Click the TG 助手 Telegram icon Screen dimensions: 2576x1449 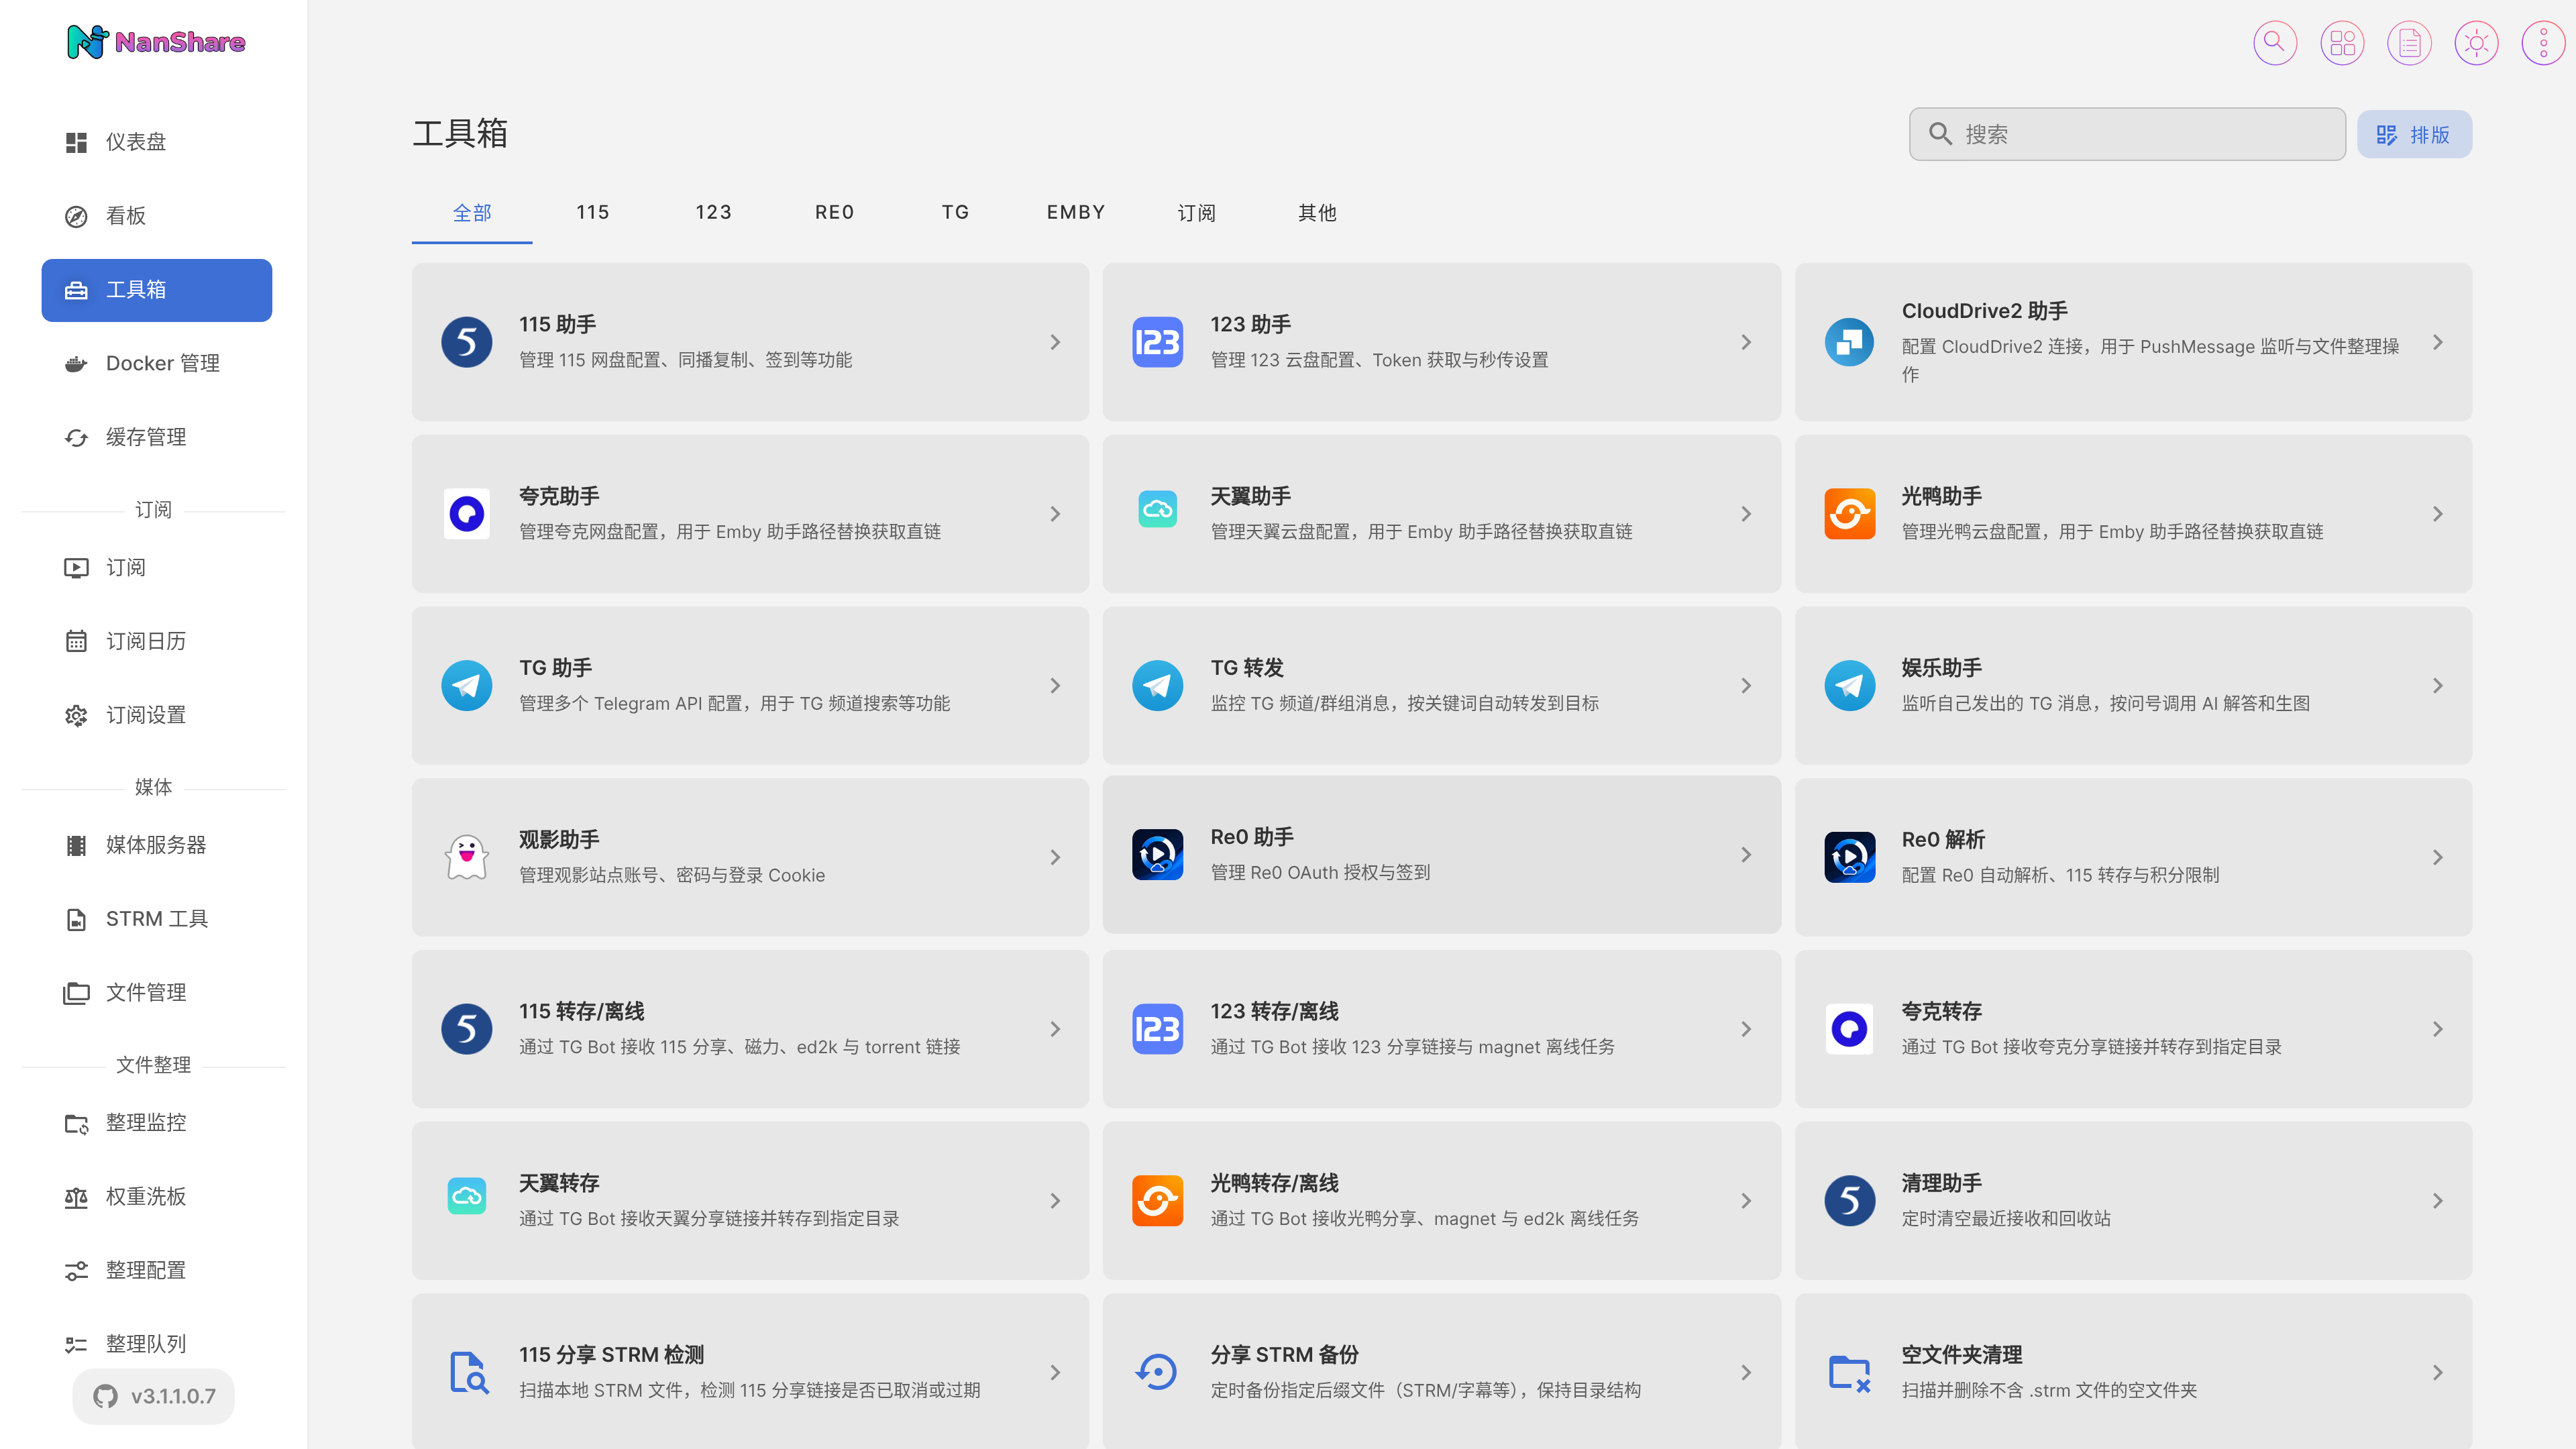[466, 686]
